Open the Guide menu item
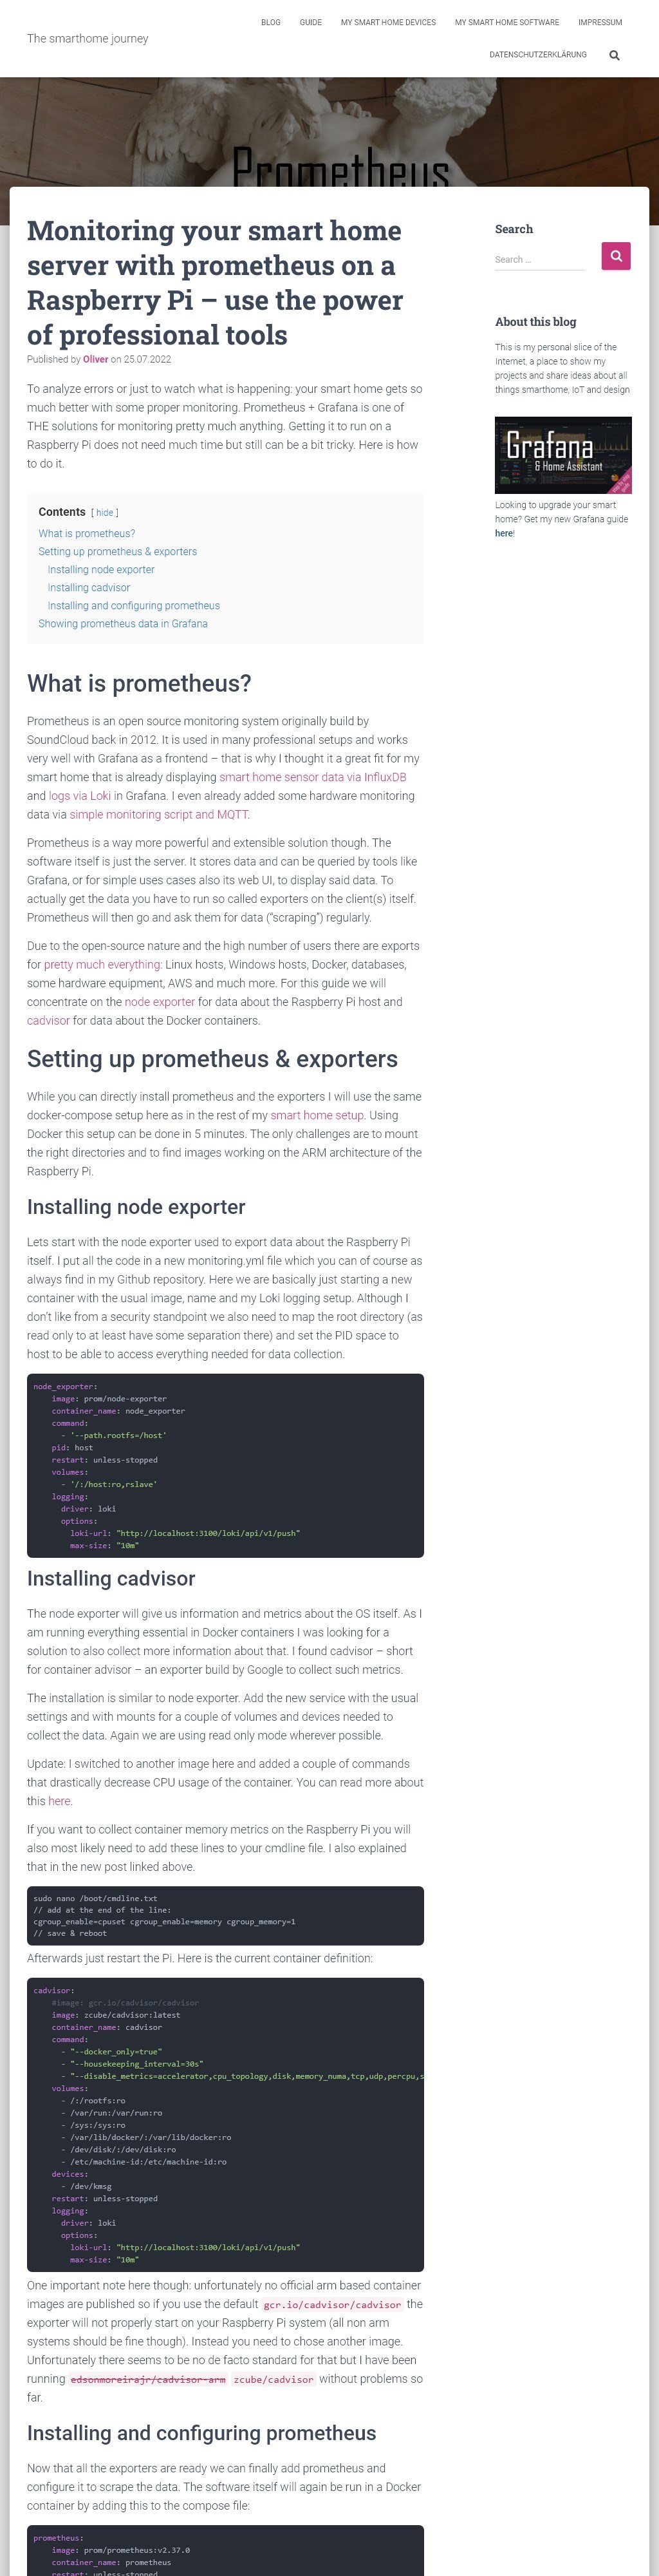The width and height of the screenshot is (659, 2576). click(x=311, y=22)
